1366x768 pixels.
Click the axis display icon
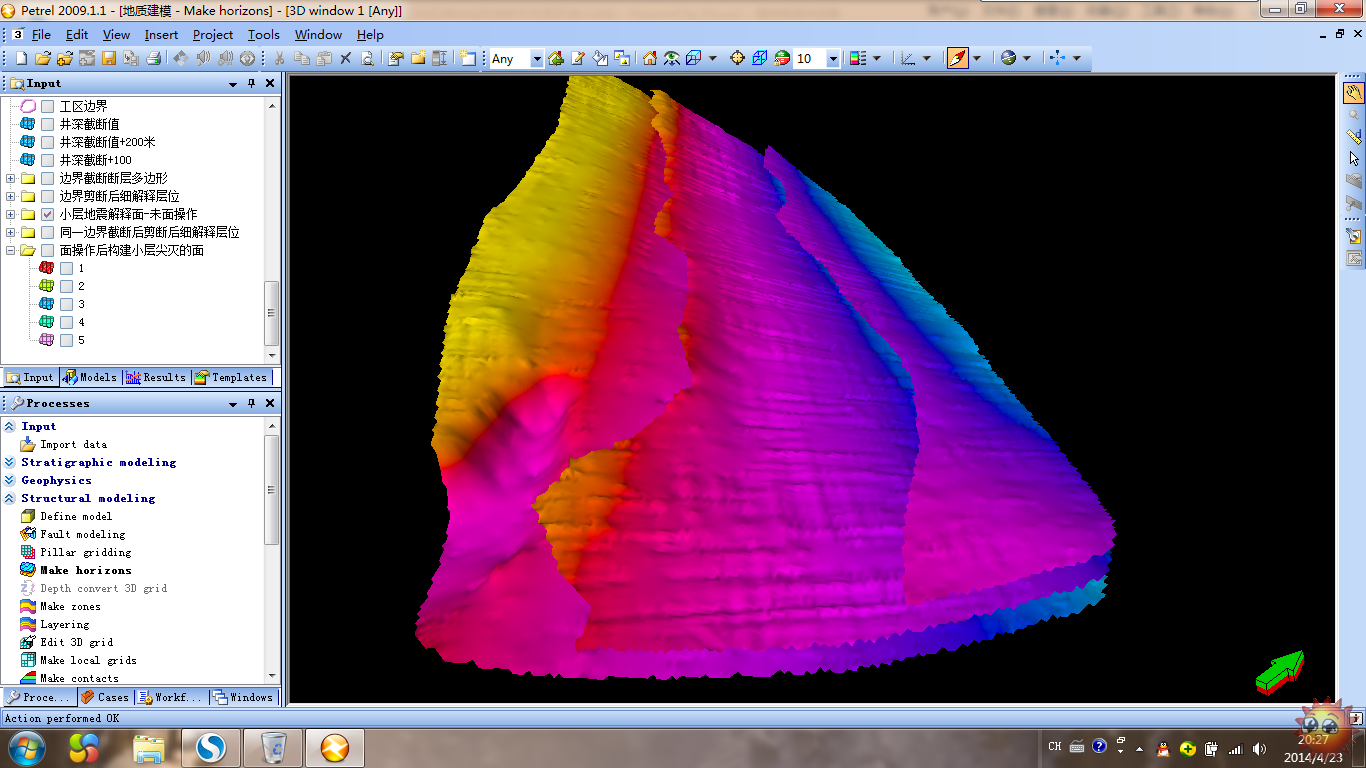(908, 58)
